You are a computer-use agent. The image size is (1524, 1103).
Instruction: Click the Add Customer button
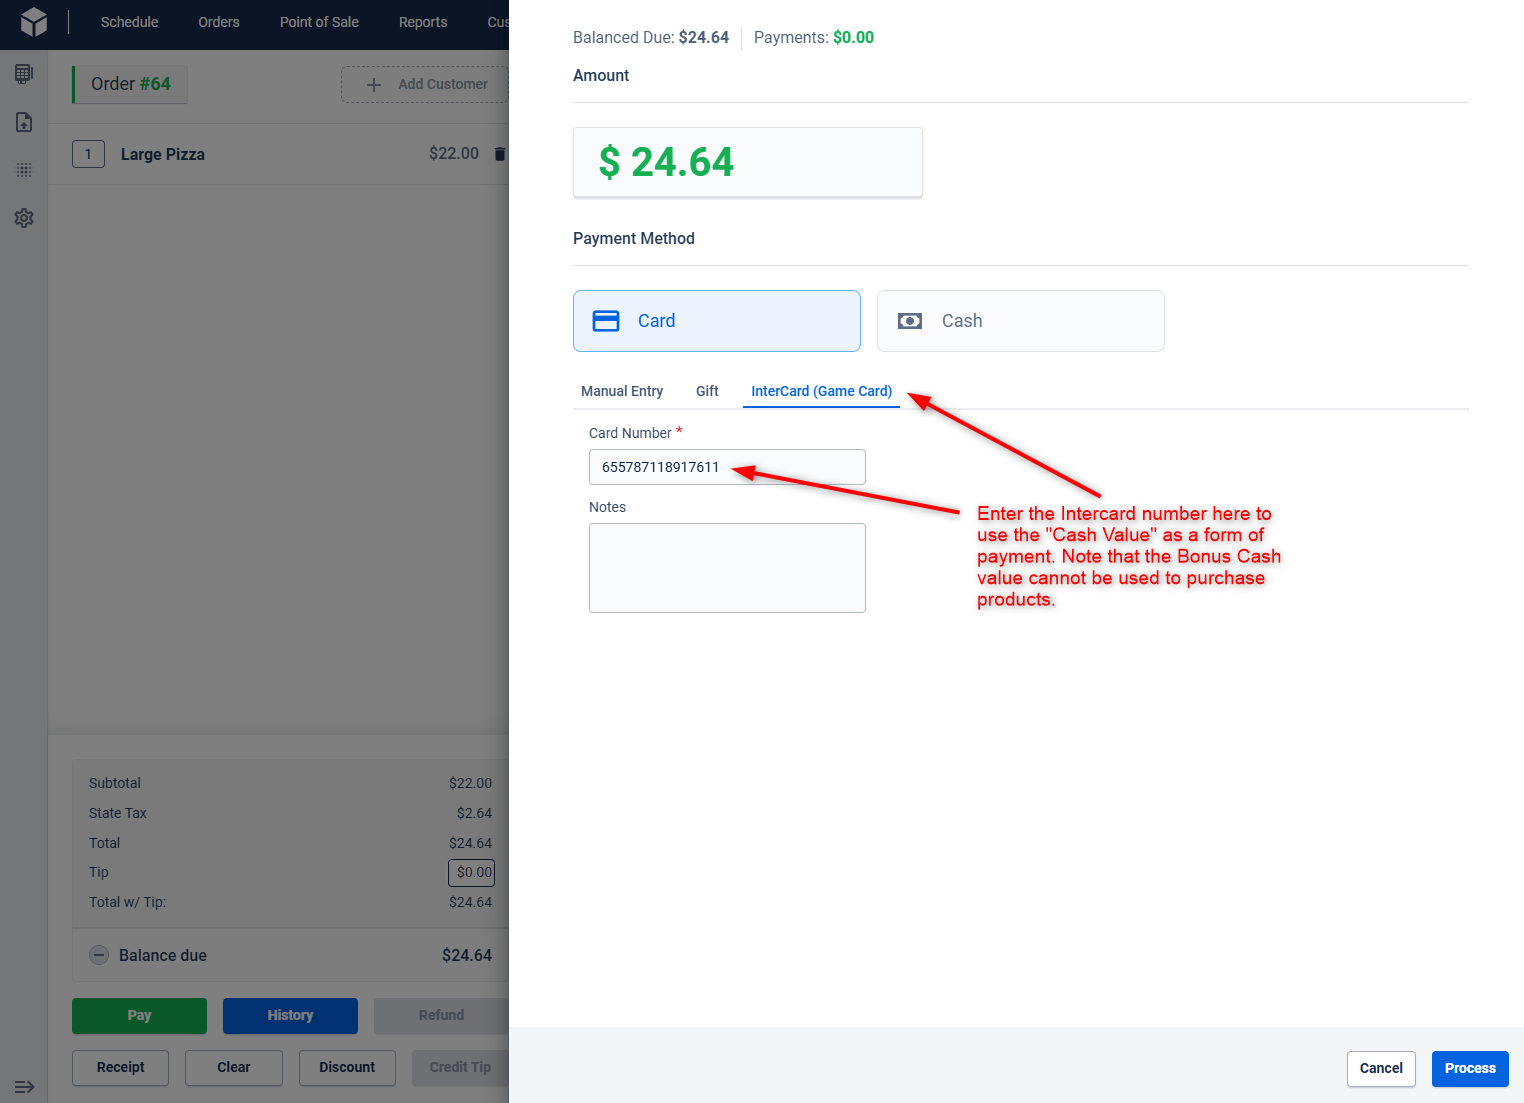tap(425, 85)
